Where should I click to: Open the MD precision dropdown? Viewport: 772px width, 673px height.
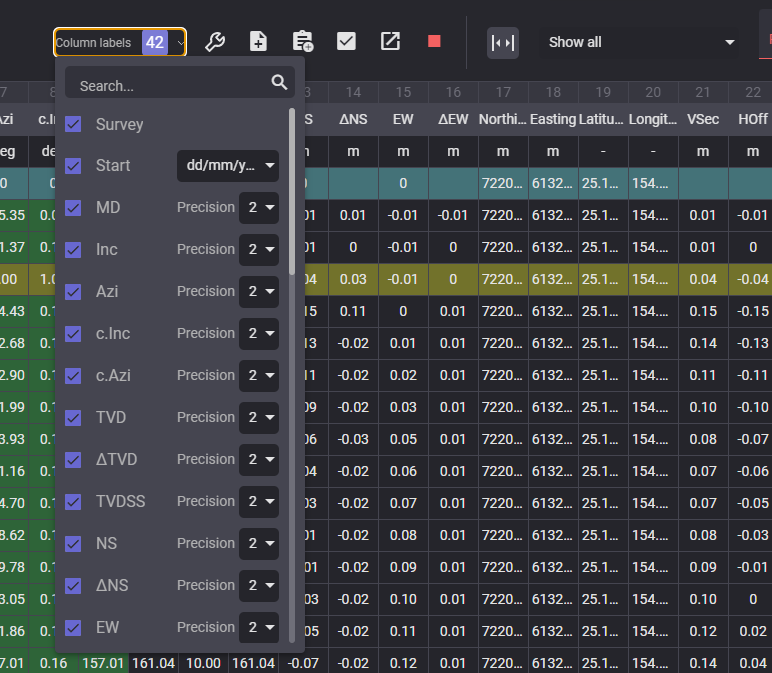coord(259,208)
